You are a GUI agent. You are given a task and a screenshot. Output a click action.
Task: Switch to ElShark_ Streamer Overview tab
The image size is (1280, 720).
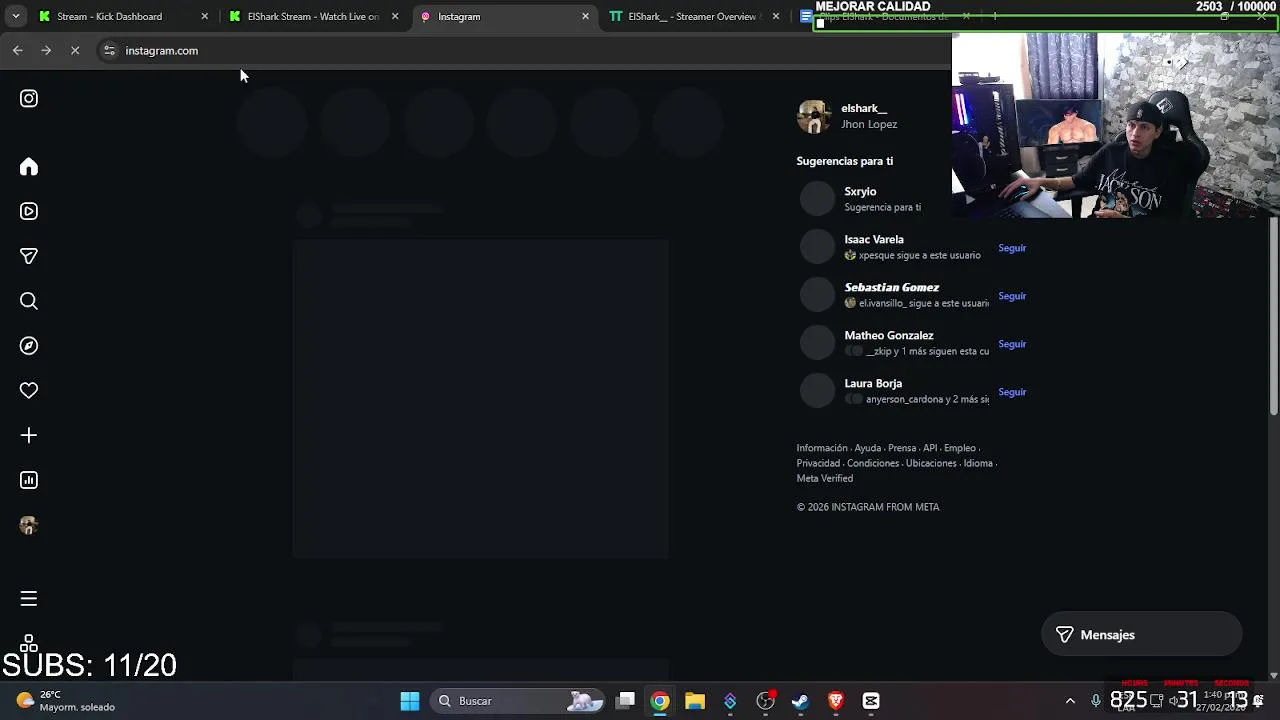(692, 16)
